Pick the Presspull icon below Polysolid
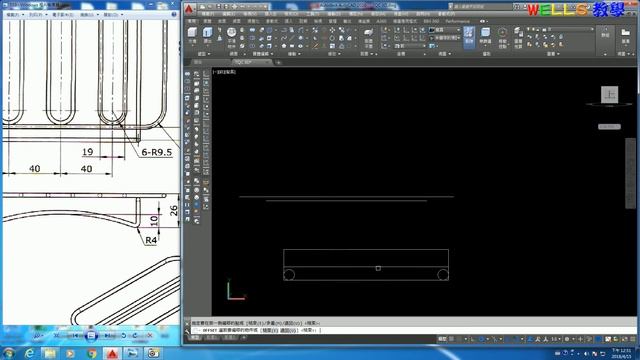 pyautogui.click(x=220, y=38)
